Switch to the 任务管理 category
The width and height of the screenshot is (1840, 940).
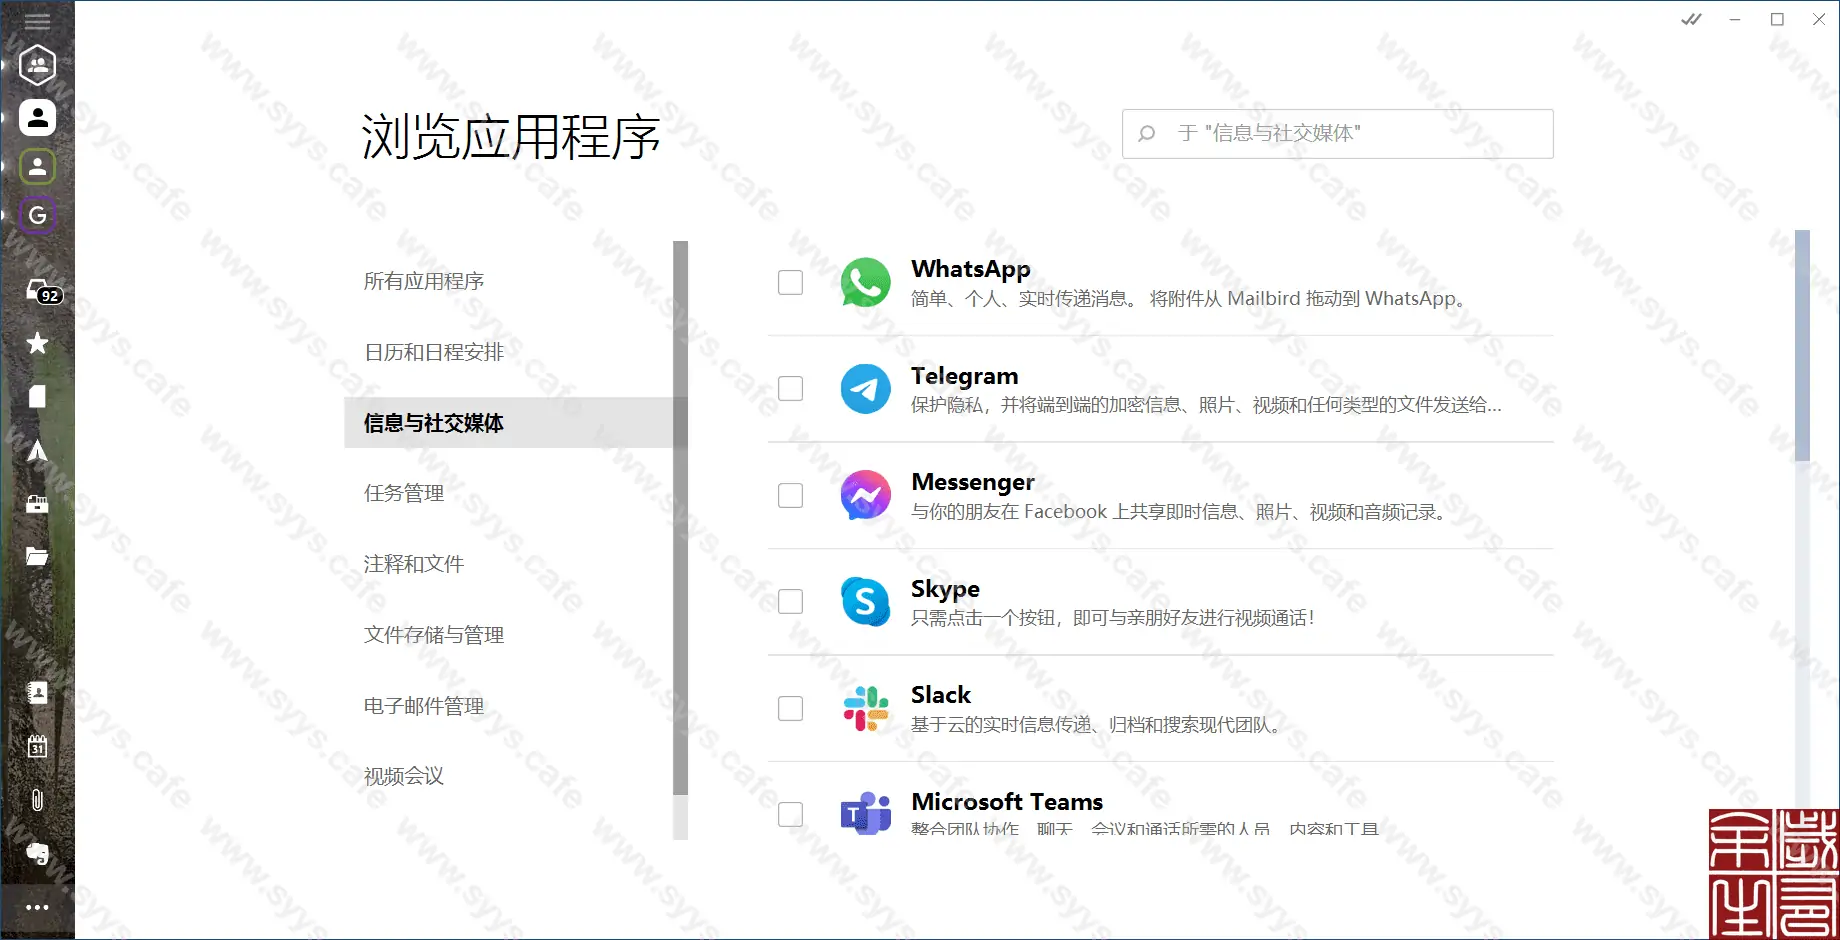404,493
